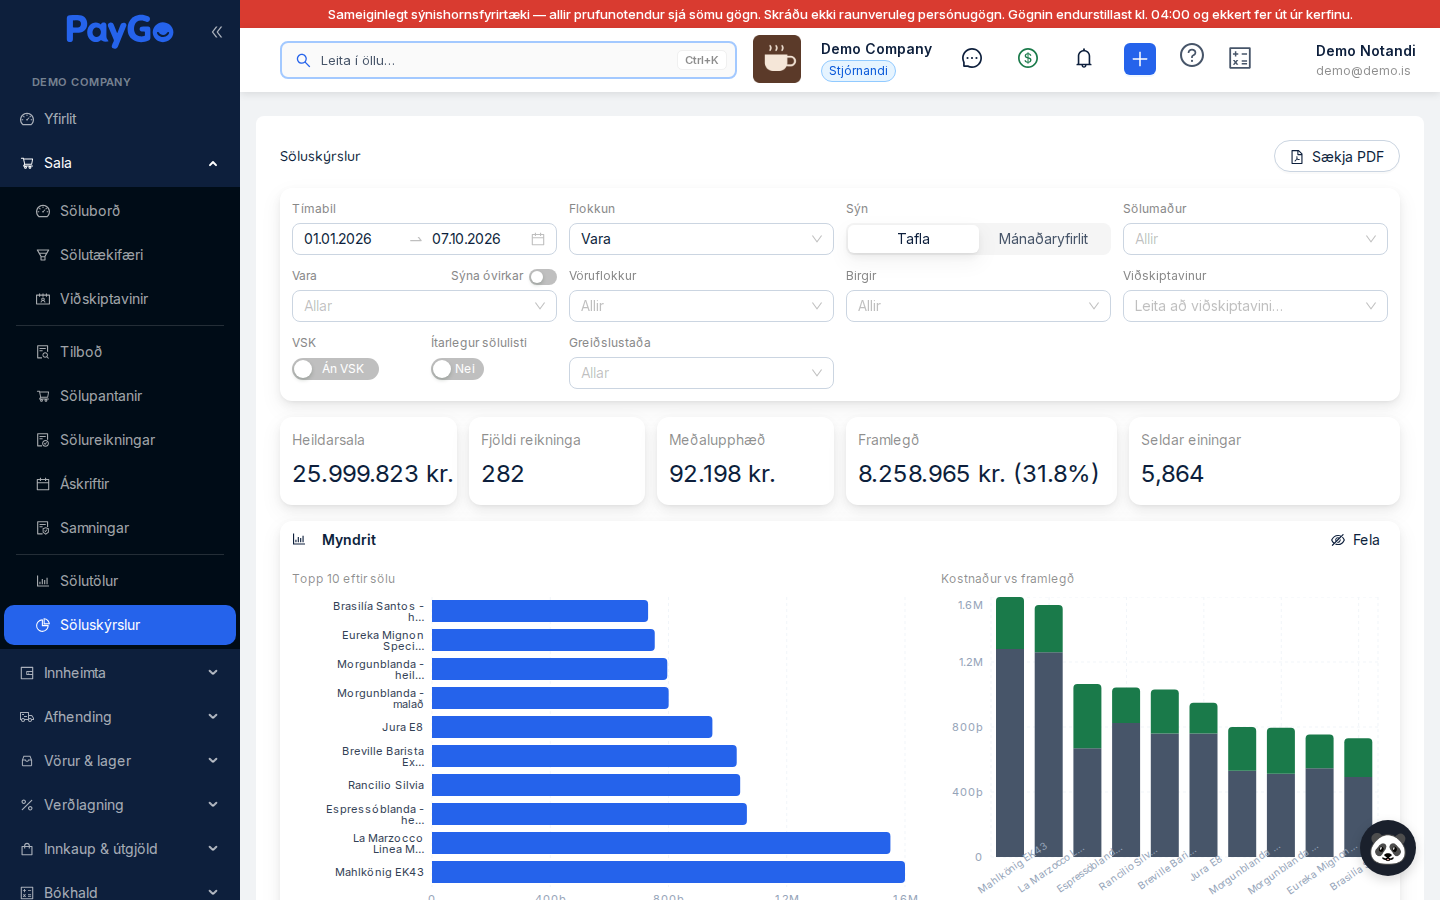The height and width of the screenshot is (900, 1440).
Task: Open notifications bell icon
Action: click(x=1084, y=58)
